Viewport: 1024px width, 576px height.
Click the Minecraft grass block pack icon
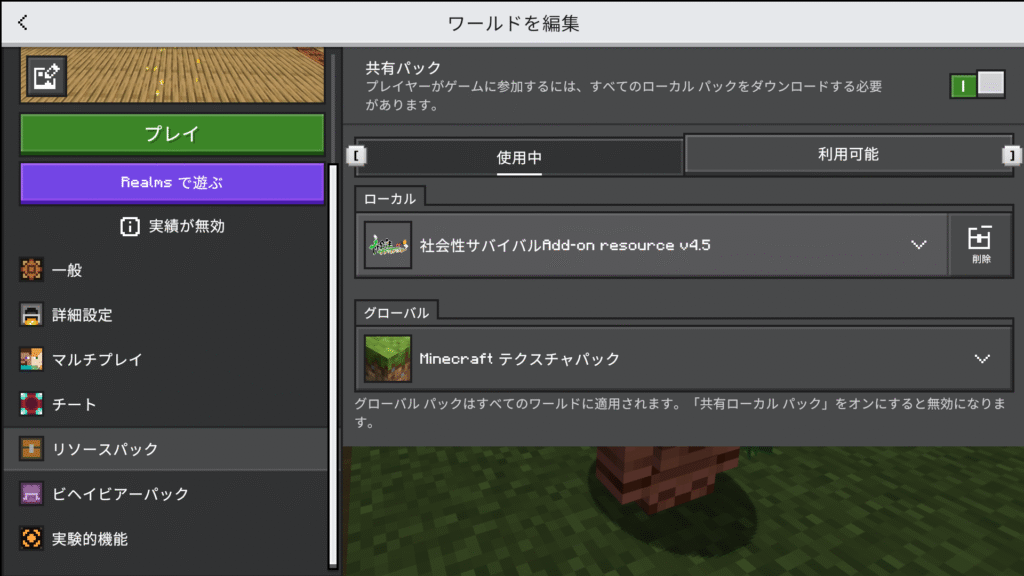(x=388, y=358)
